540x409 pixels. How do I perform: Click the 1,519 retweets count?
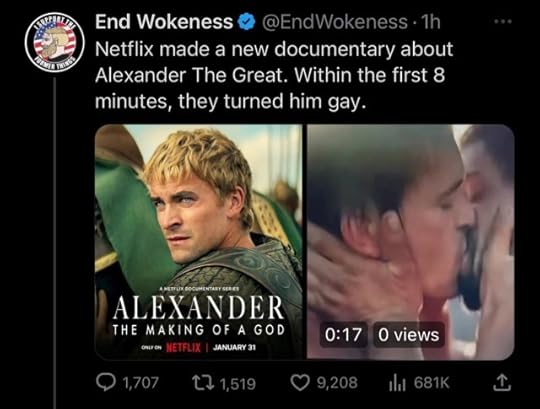click(238, 383)
